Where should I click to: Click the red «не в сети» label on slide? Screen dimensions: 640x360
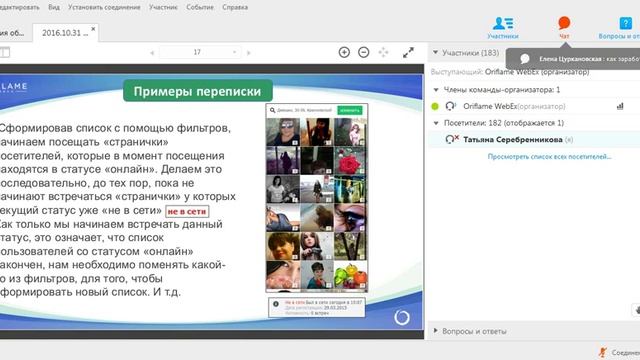187,211
